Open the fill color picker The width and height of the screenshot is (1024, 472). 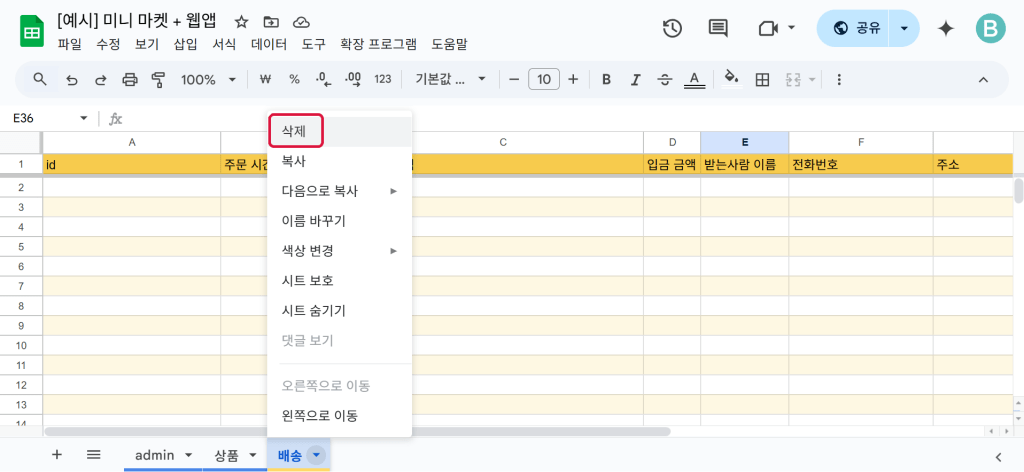tap(731, 79)
